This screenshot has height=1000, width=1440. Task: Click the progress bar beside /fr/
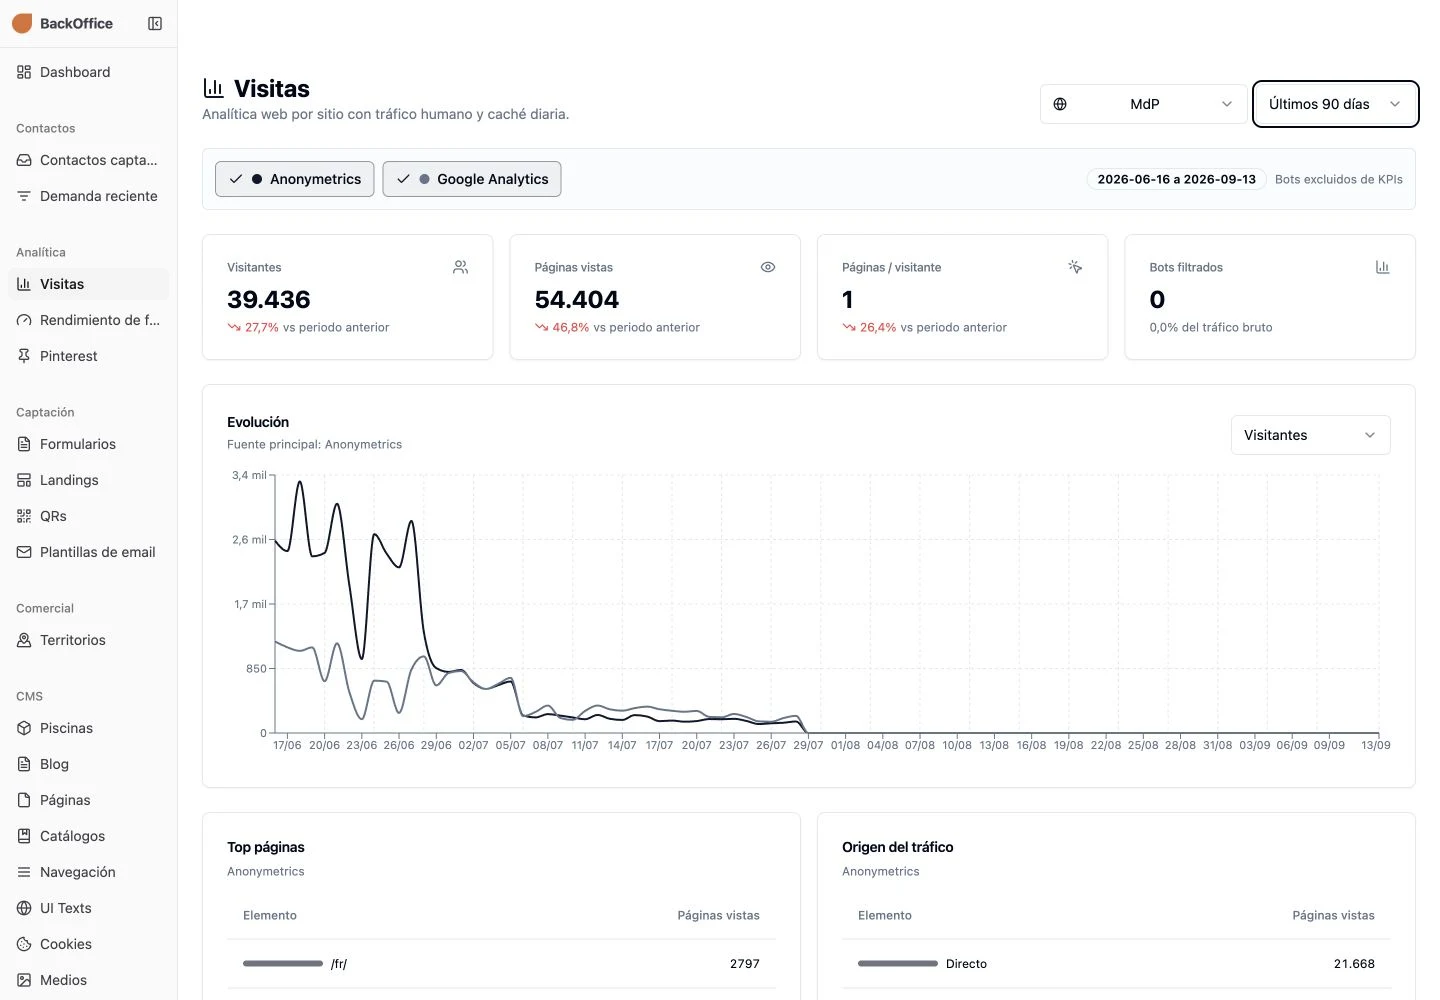point(283,964)
